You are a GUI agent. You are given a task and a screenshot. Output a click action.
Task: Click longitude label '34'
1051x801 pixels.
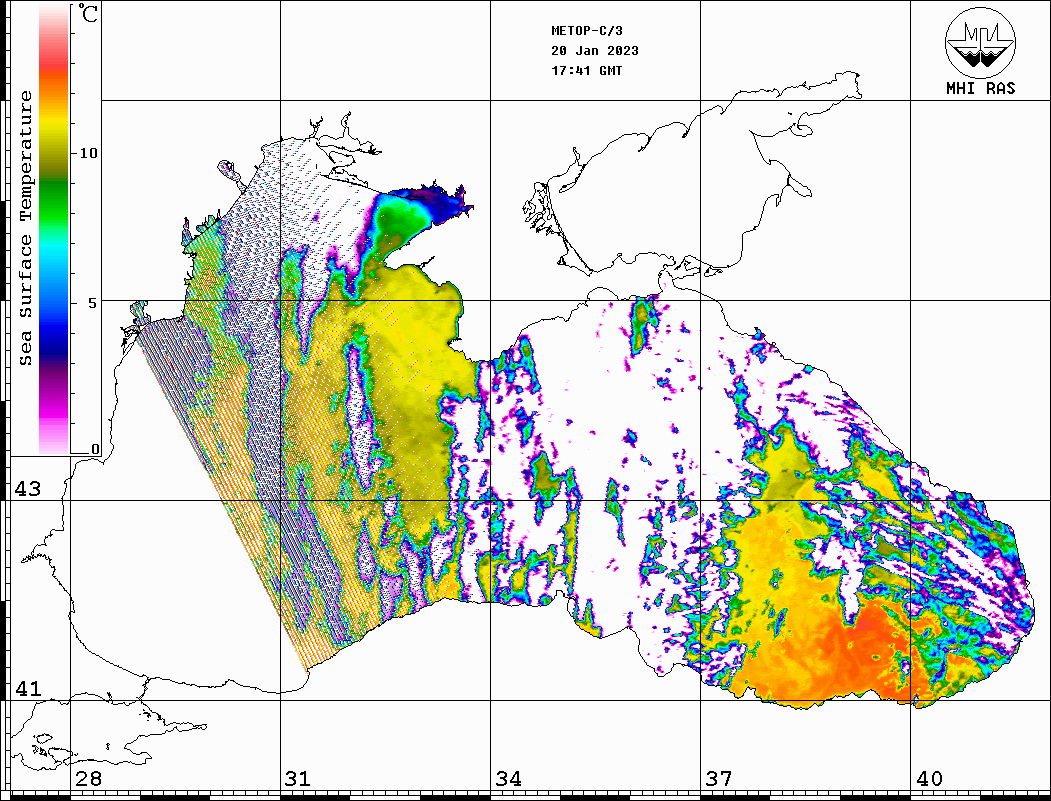click(x=508, y=779)
